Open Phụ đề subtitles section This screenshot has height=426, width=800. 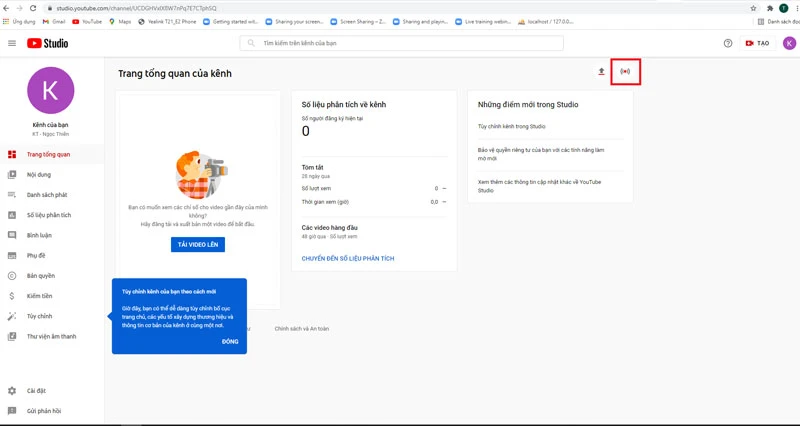coord(52,256)
